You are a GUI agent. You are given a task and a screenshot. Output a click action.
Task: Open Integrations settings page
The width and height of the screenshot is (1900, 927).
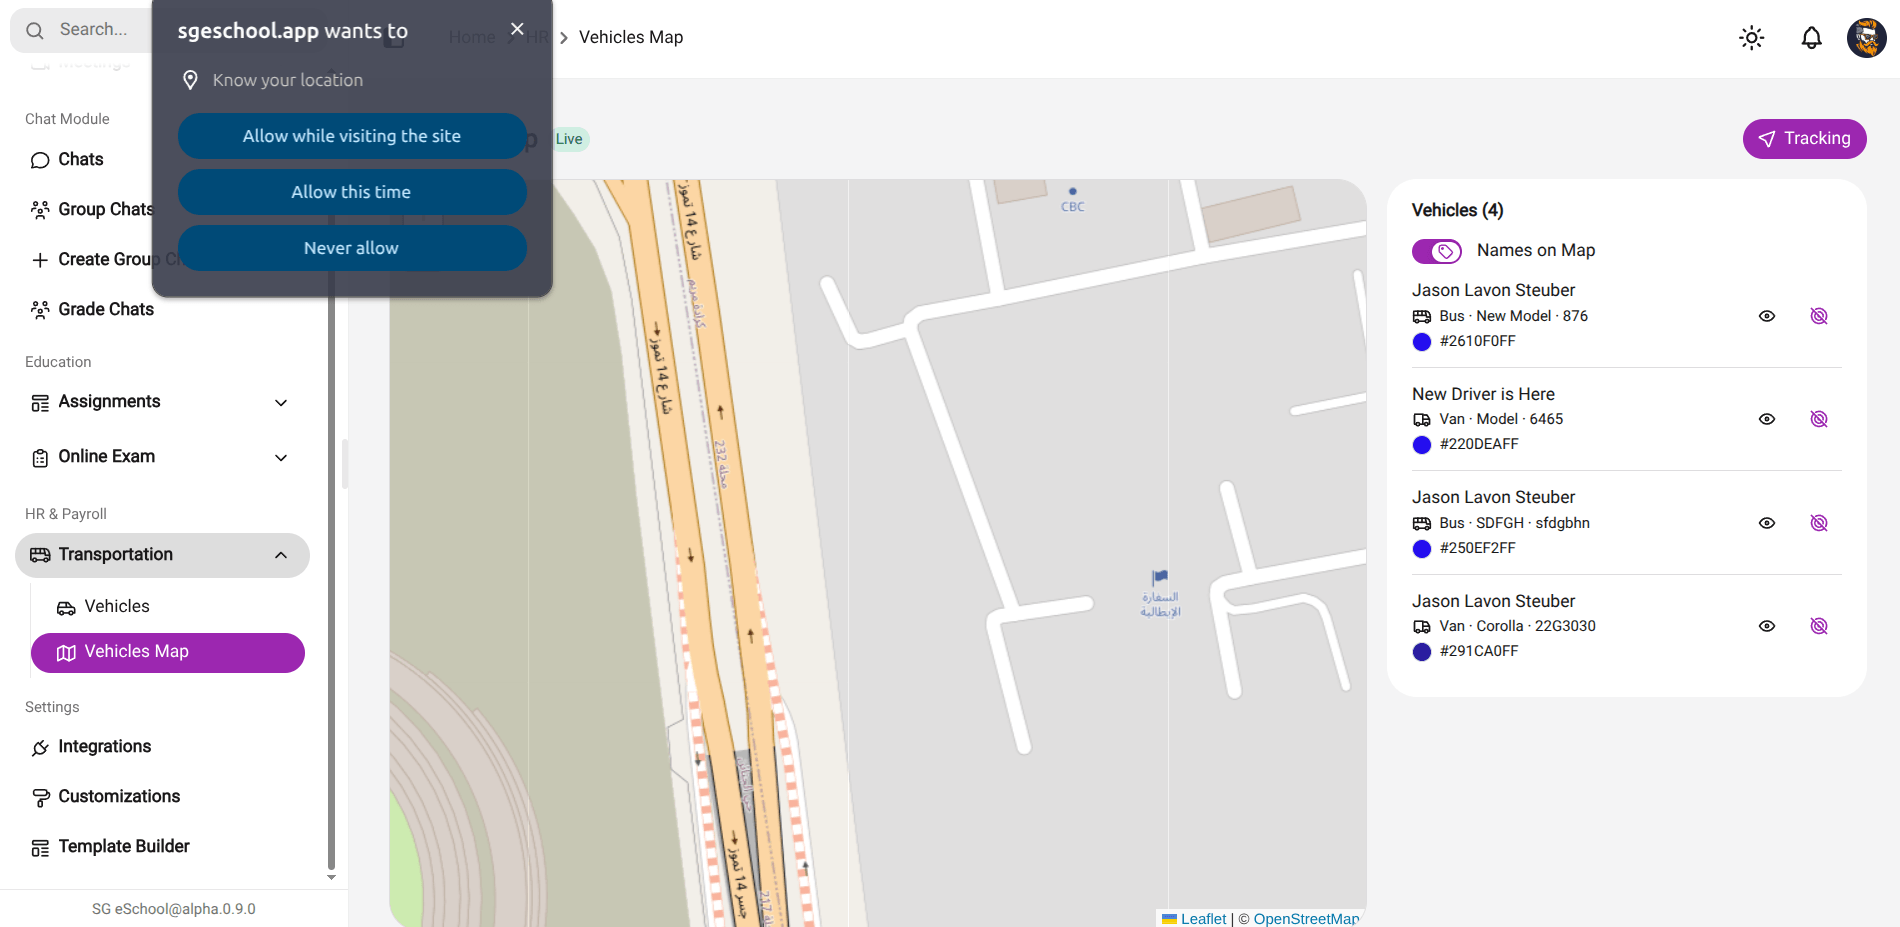[x=104, y=747]
